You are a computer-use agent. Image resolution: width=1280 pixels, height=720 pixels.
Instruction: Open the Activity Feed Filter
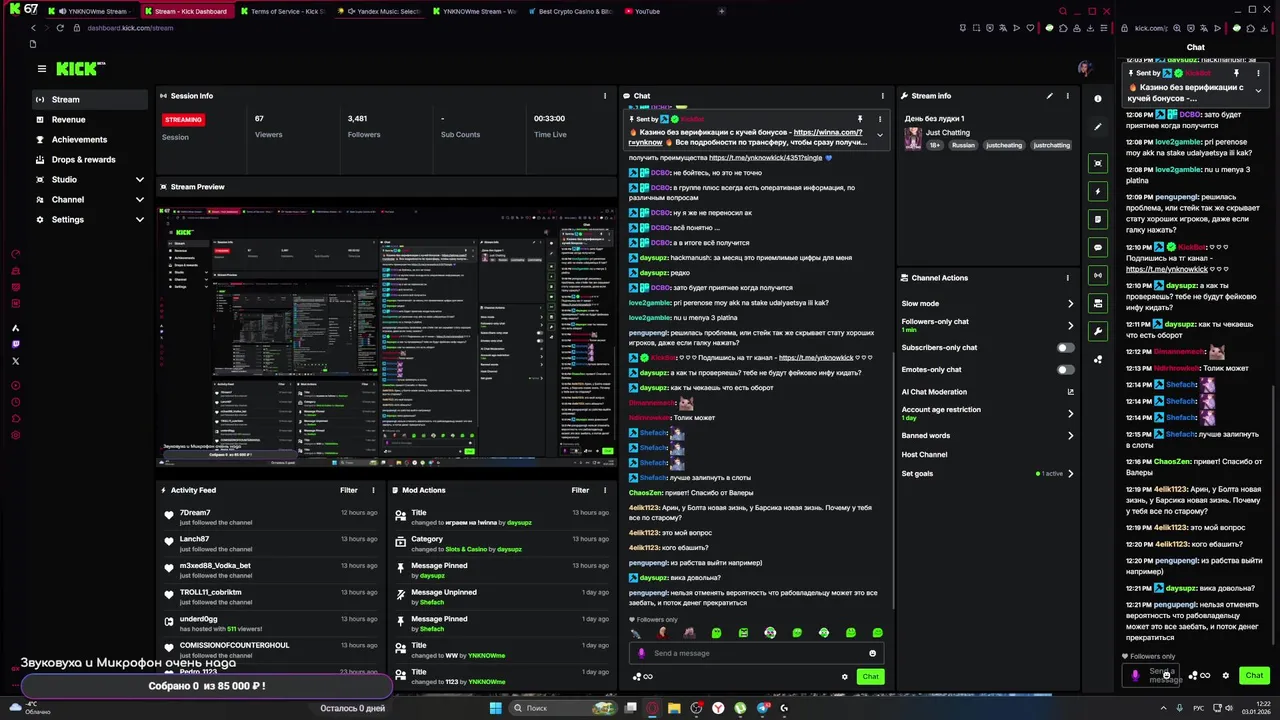pyautogui.click(x=348, y=490)
